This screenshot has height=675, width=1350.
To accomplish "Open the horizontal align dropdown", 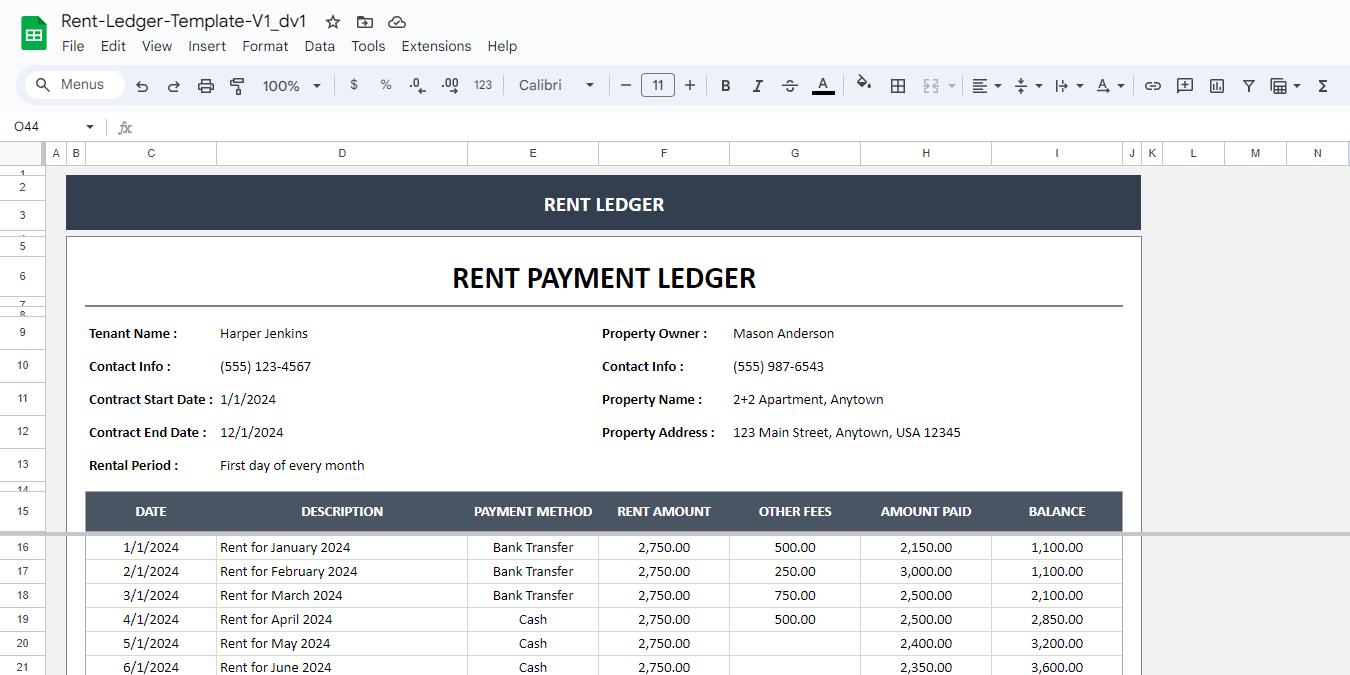I will coord(987,86).
